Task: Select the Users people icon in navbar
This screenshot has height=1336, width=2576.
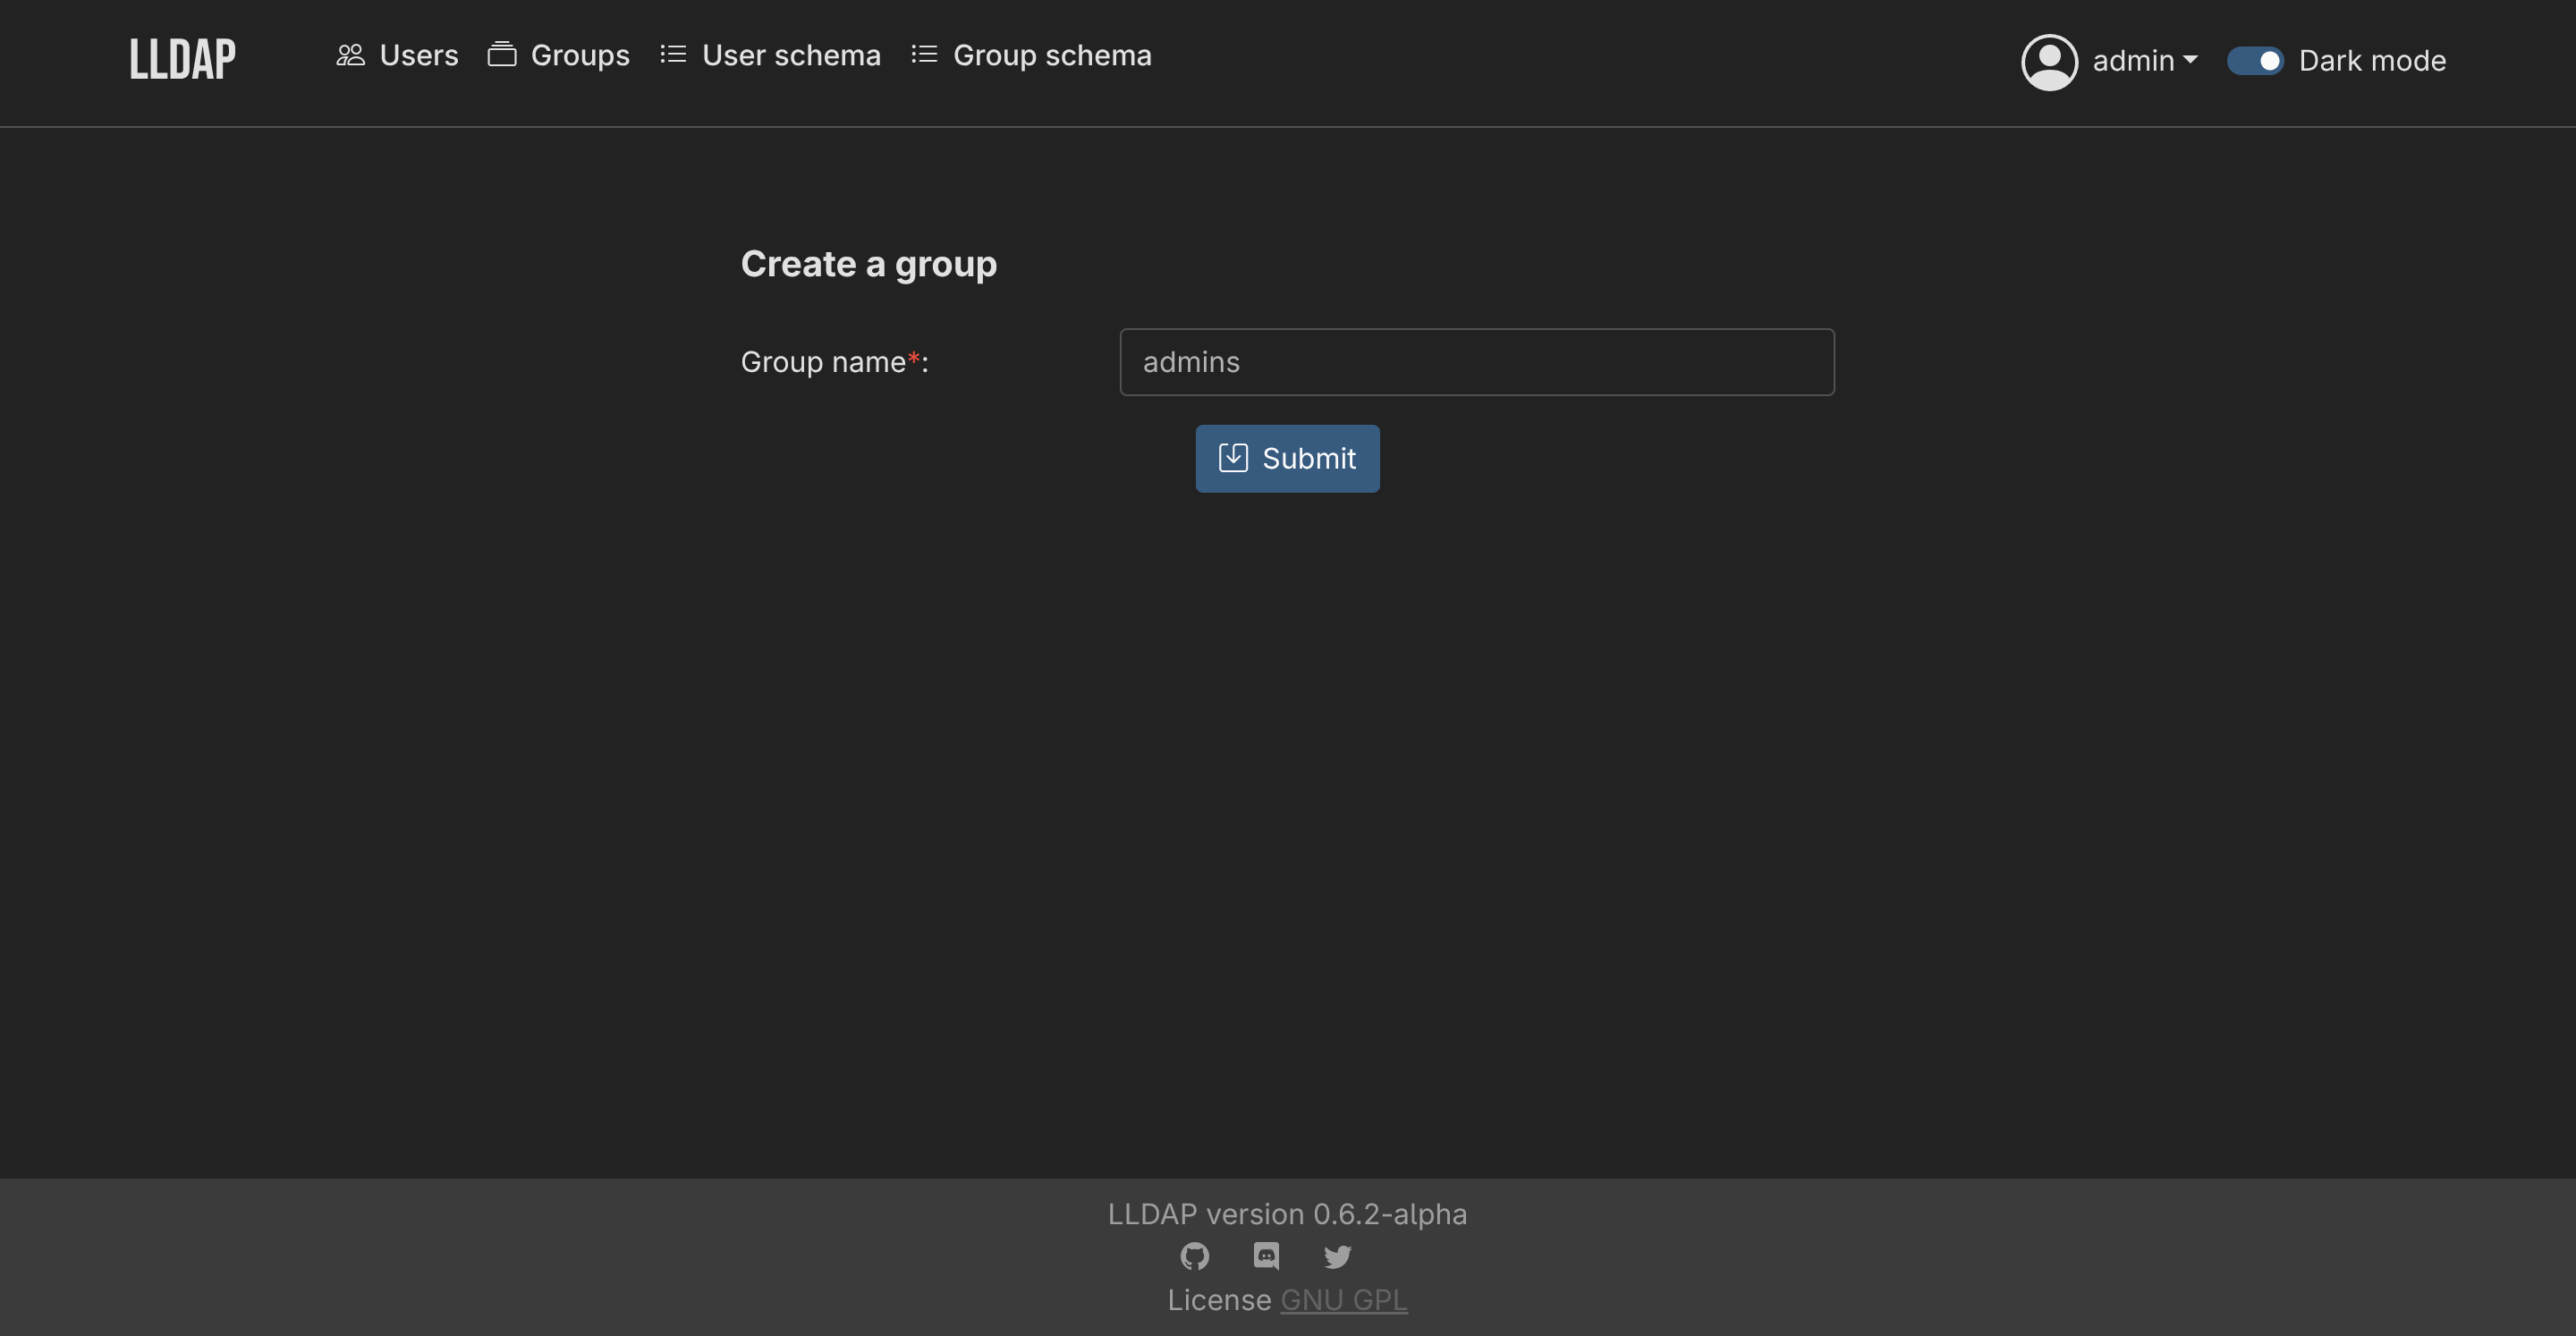Action: [351, 56]
